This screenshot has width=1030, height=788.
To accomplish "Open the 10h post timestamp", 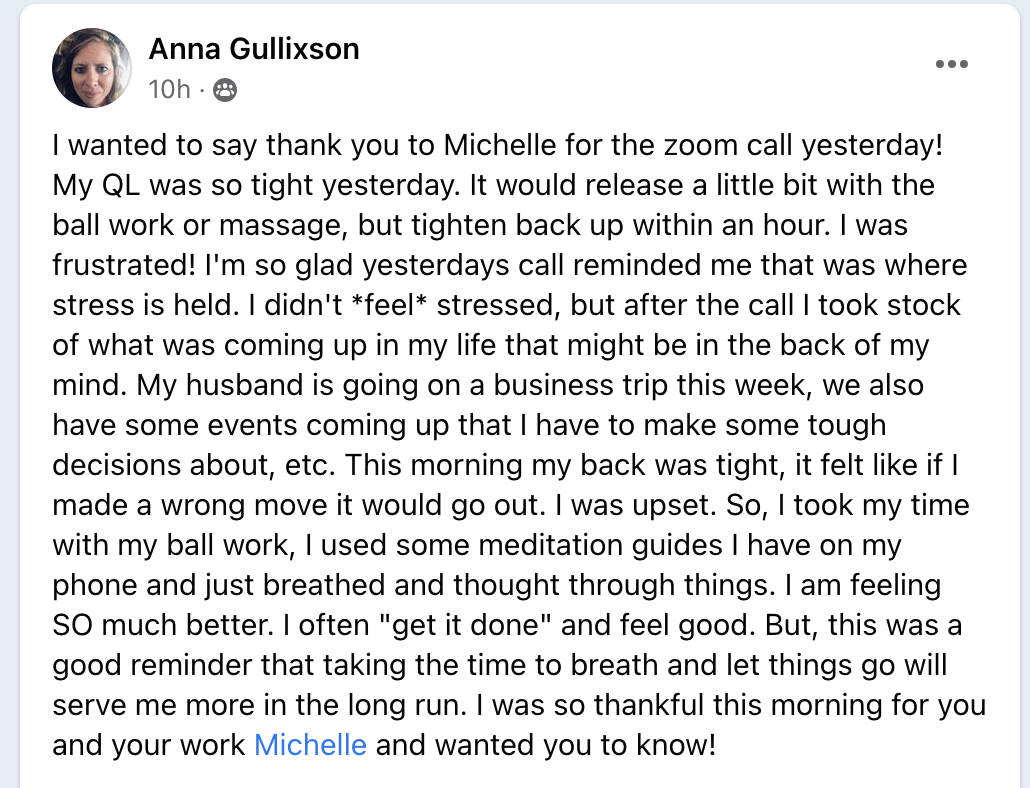I will click(169, 89).
